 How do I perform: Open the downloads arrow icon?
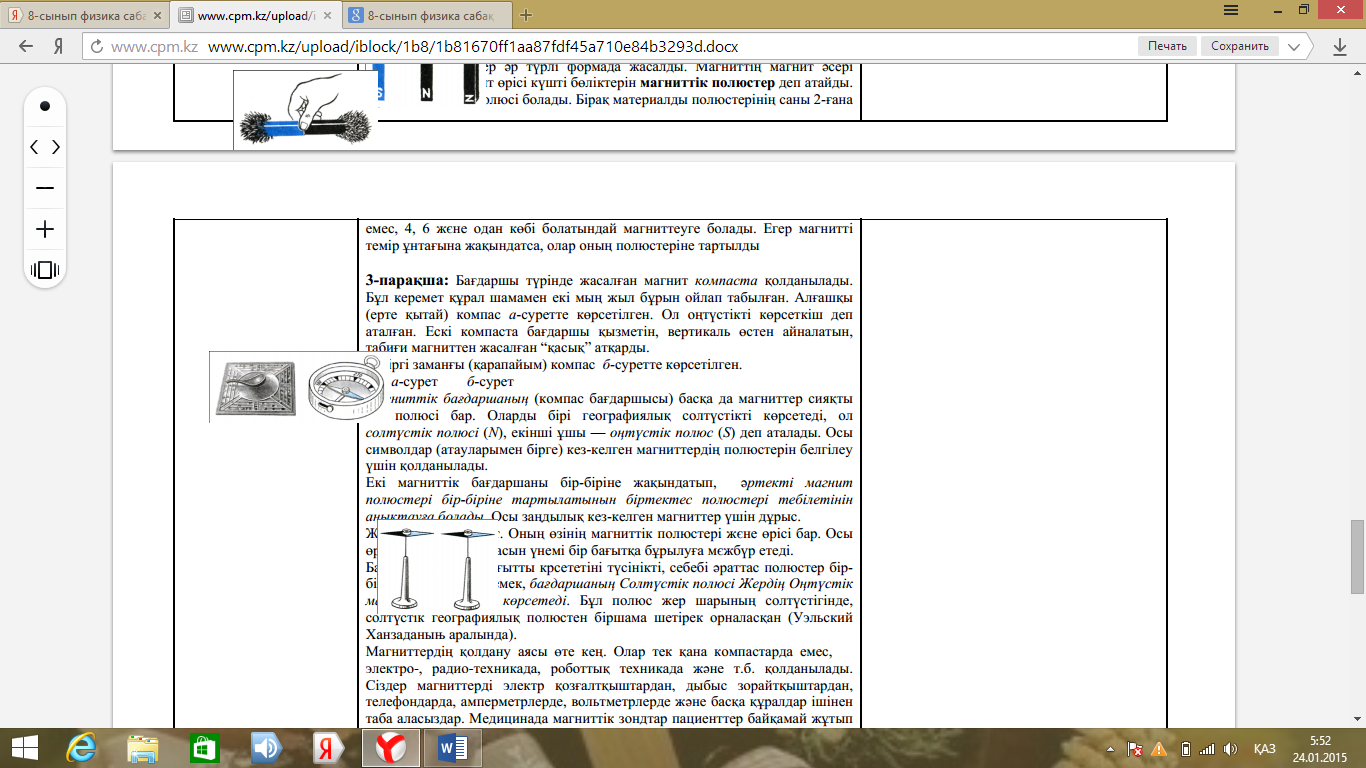pos(1340,46)
